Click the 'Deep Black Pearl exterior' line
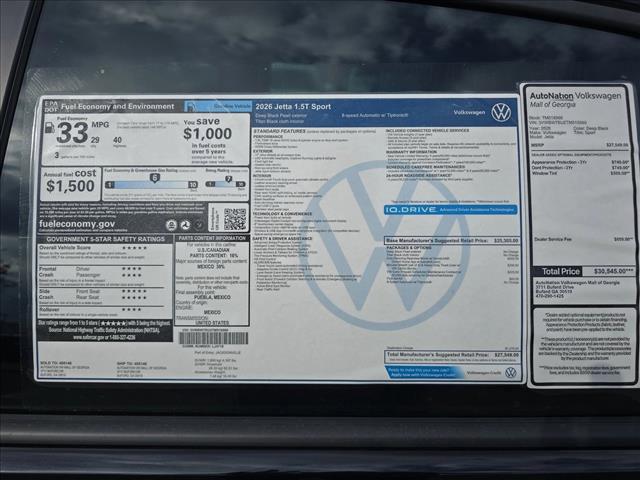Screen dimensions: 640x480 pyautogui.click(x=281, y=116)
